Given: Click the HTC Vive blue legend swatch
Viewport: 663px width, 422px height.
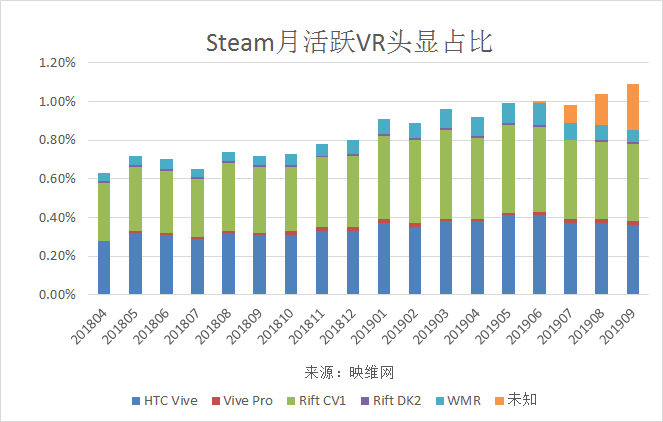Looking at the screenshot, I should [x=137, y=402].
